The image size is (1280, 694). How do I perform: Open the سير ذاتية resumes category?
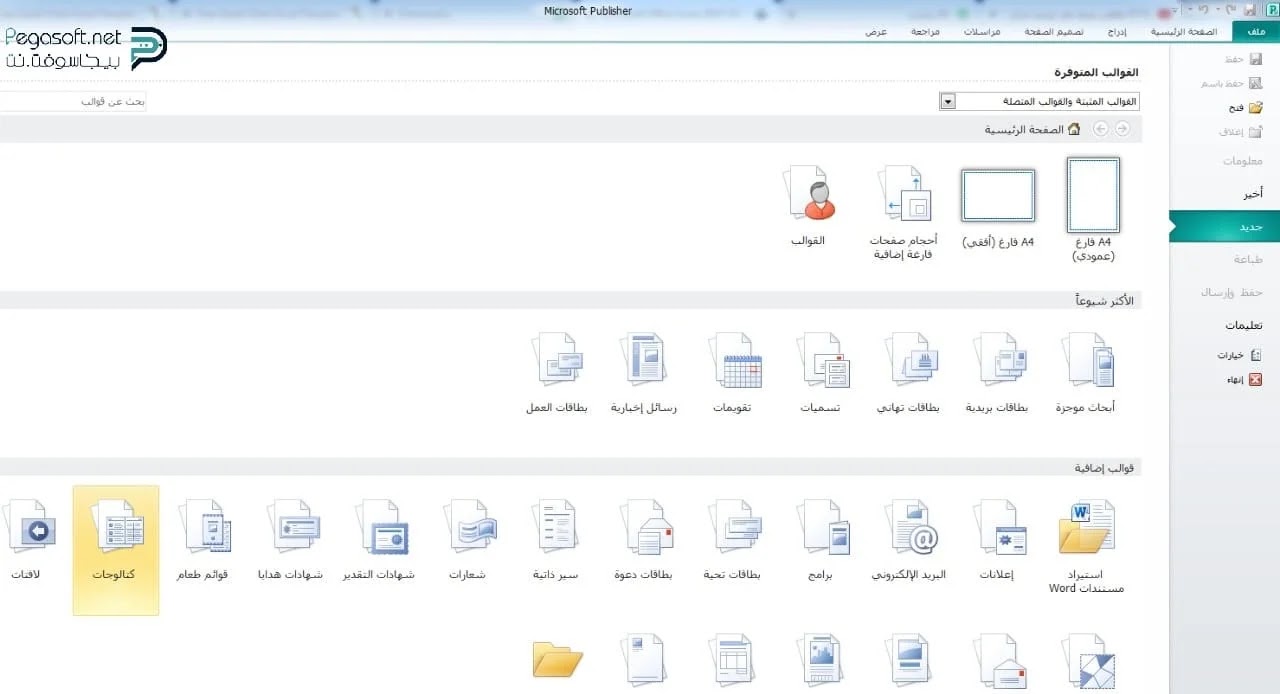coord(556,540)
